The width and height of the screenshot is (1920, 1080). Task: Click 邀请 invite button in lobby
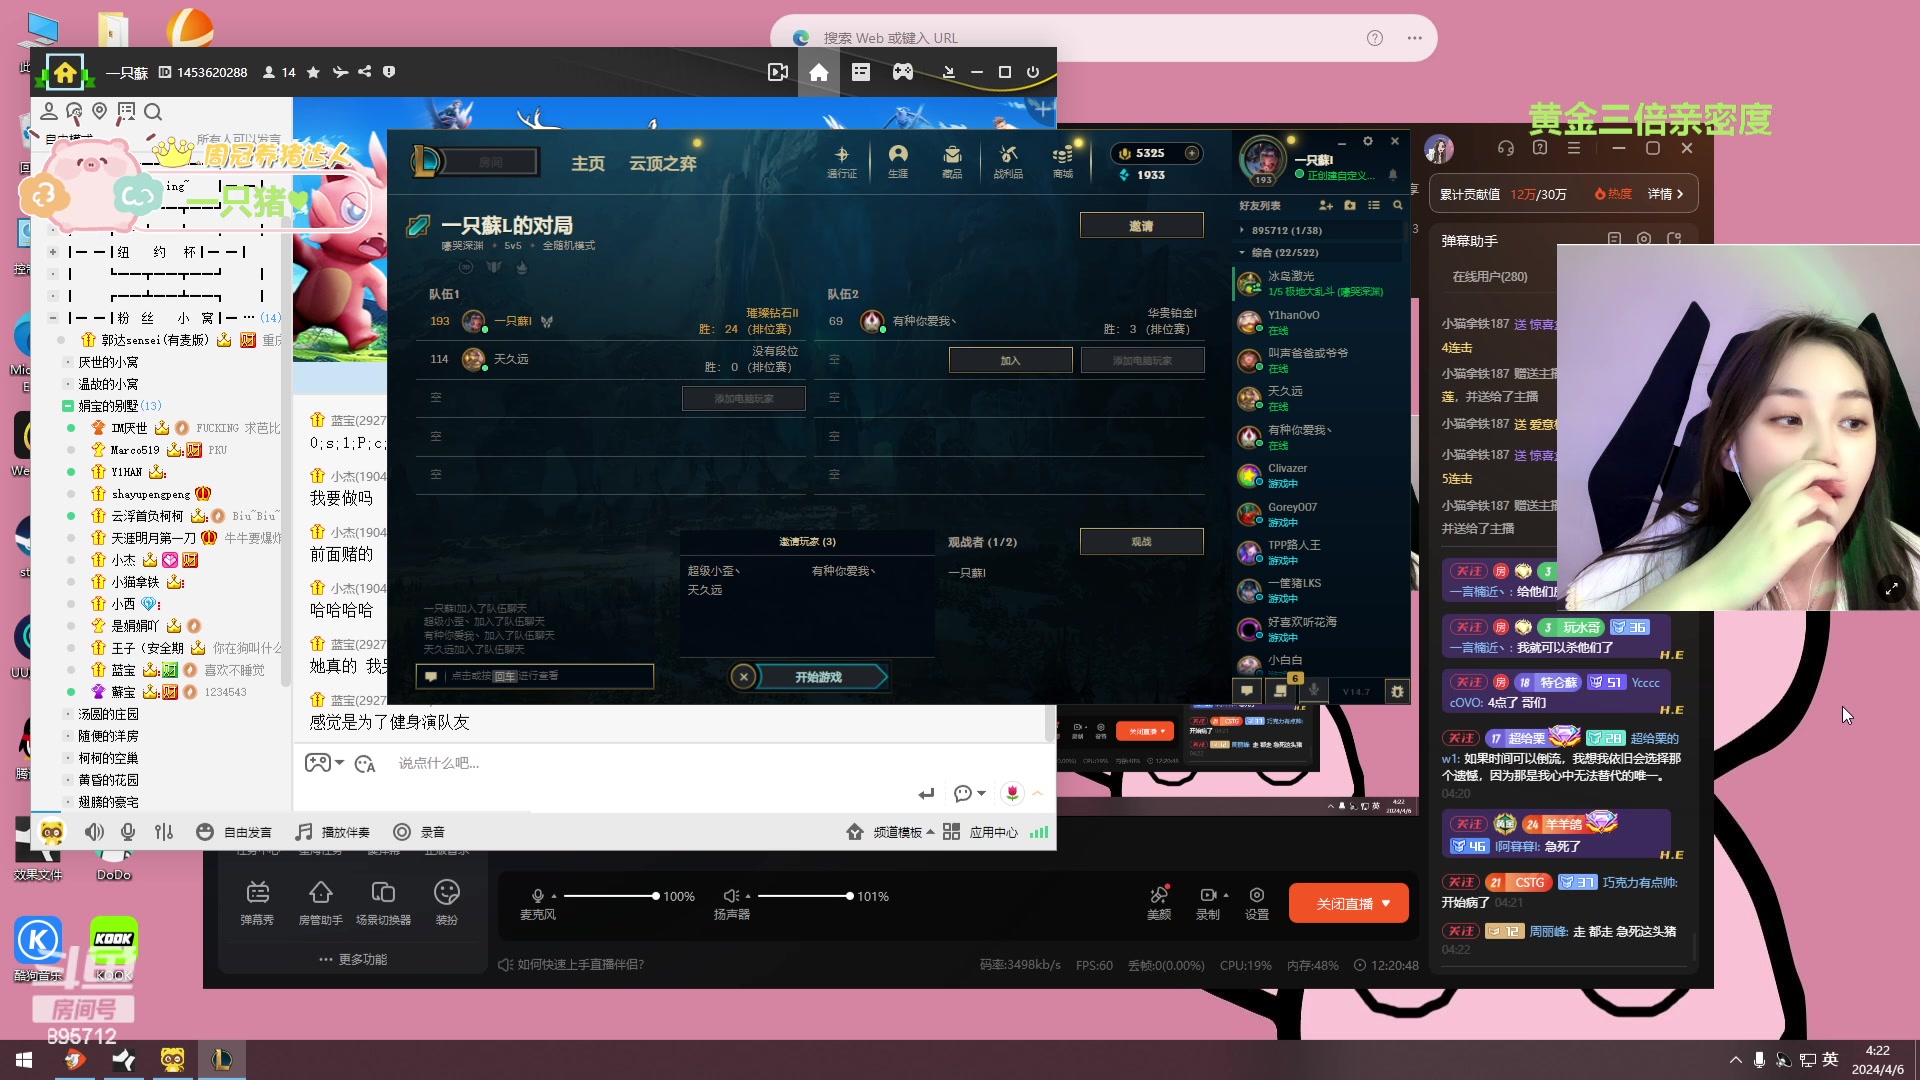click(1141, 226)
